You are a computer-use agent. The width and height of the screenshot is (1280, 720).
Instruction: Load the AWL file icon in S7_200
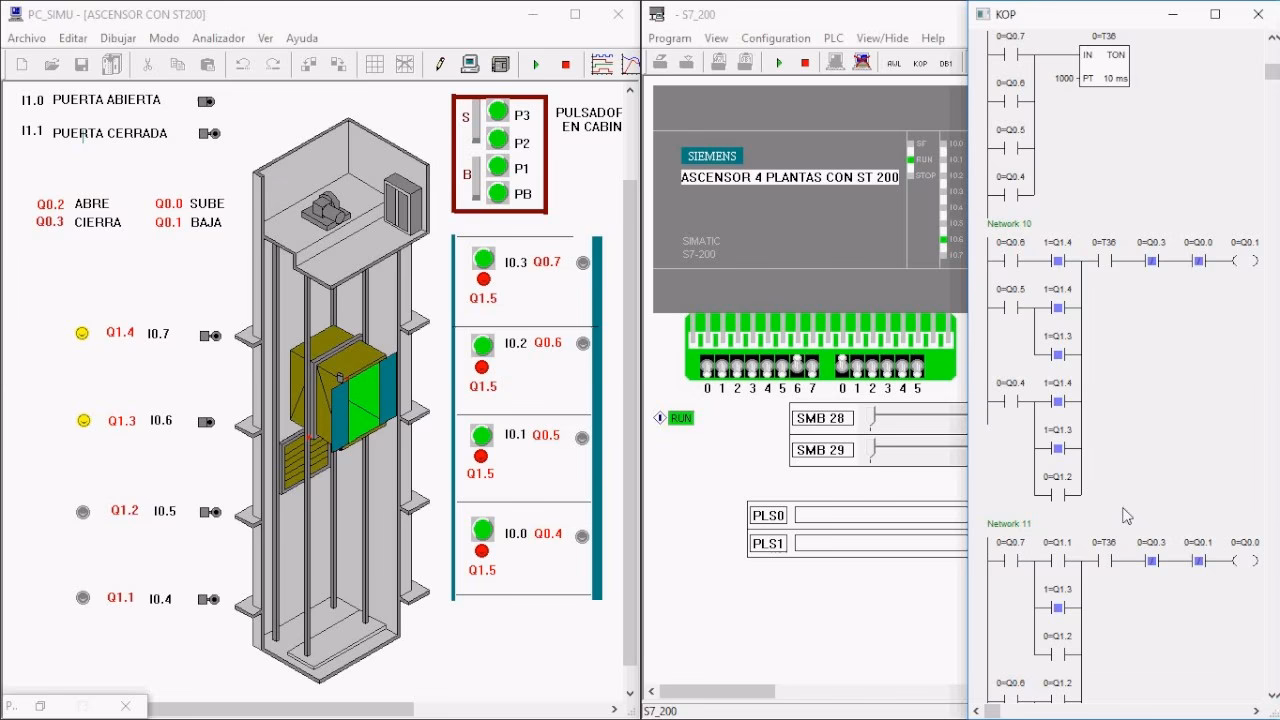coord(719,63)
